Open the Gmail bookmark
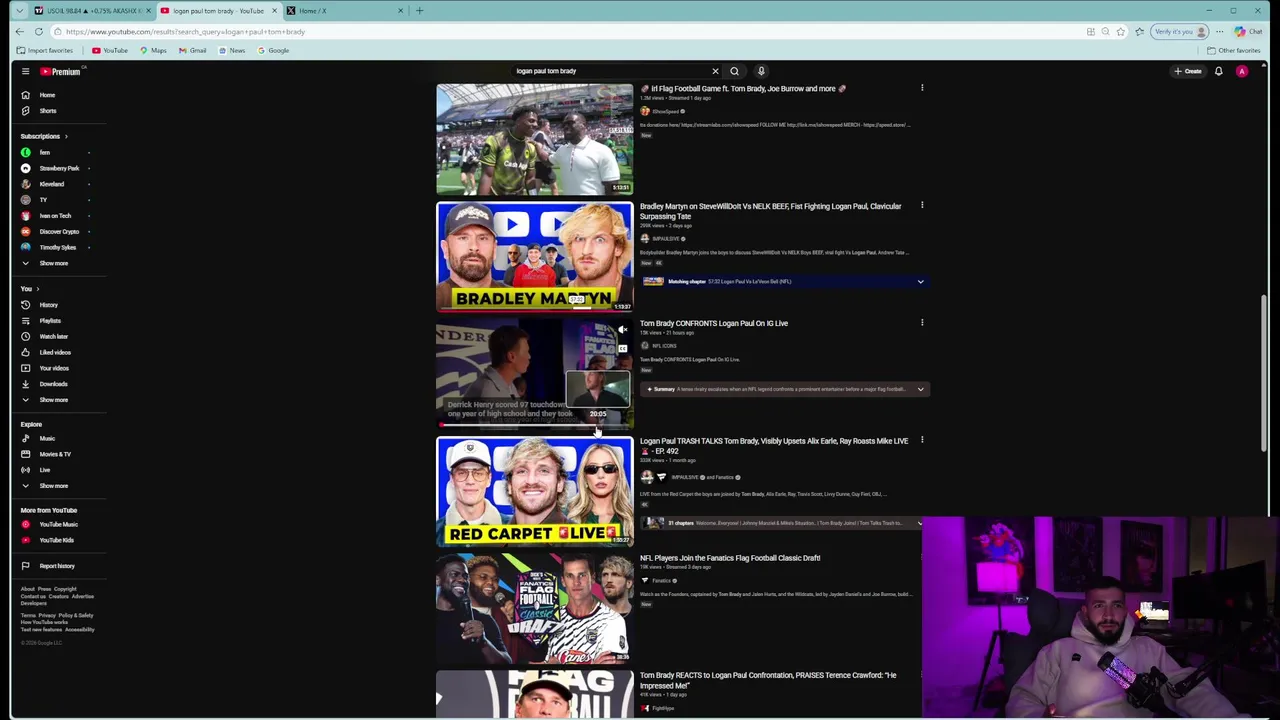1280x720 pixels. pyautogui.click(x=193, y=51)
